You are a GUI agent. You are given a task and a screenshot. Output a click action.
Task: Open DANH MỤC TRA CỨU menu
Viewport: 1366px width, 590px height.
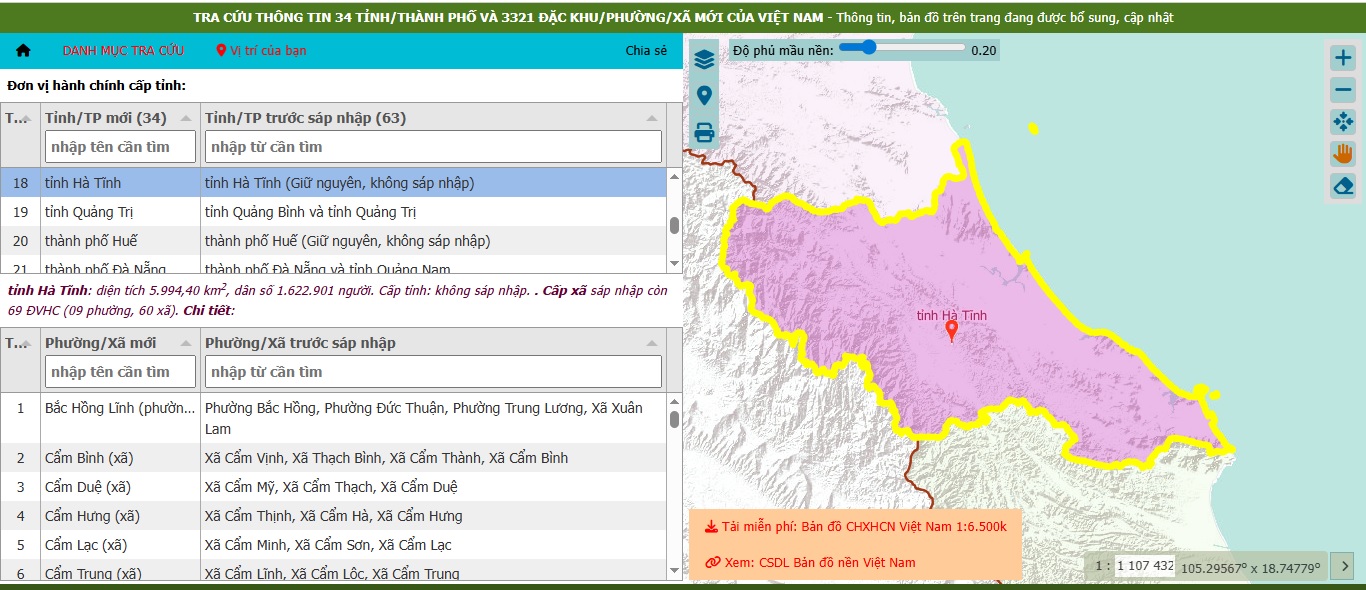[x=123, y=50]
